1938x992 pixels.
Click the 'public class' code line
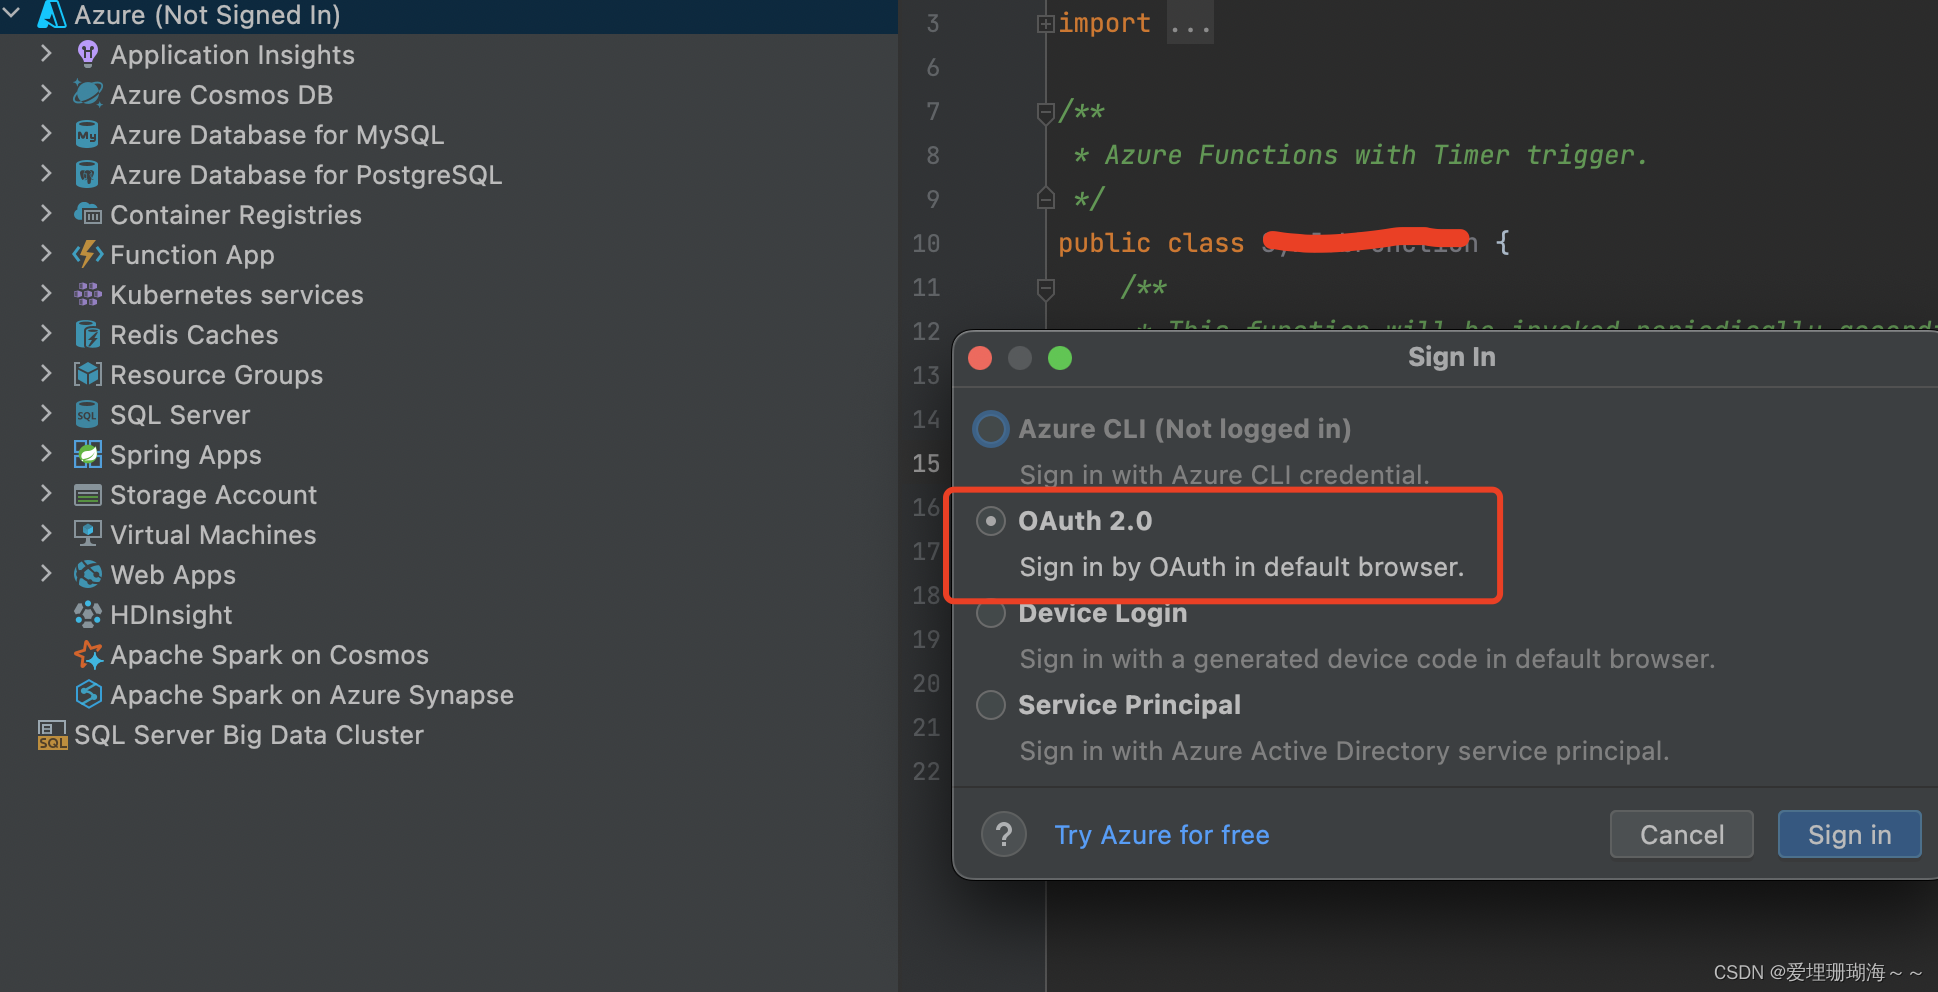tap(1283, 243)
